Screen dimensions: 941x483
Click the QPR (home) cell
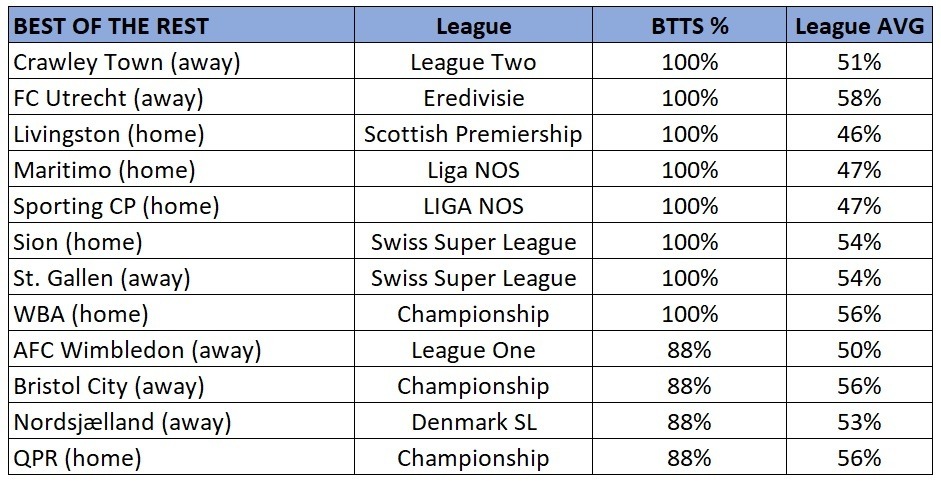tap(181, 457)
